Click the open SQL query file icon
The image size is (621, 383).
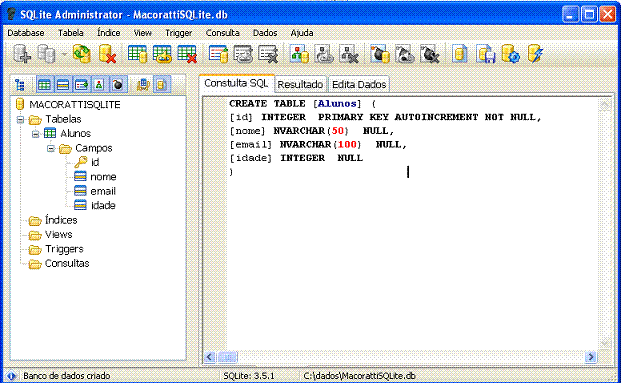coord(460,53)
